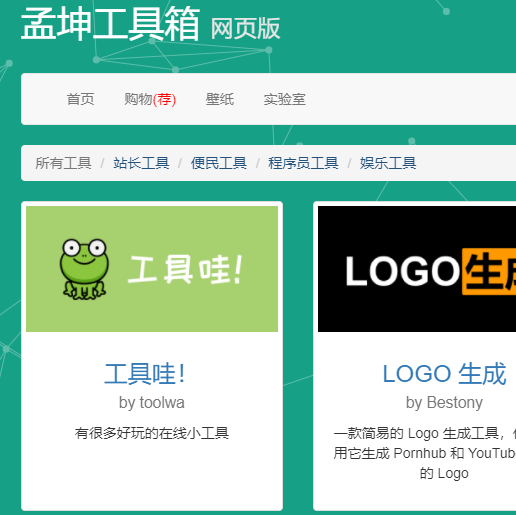The height and width of the screenshot is (515, 516).
Task: Filter by 便民工具 category
Action: point(219,163)
